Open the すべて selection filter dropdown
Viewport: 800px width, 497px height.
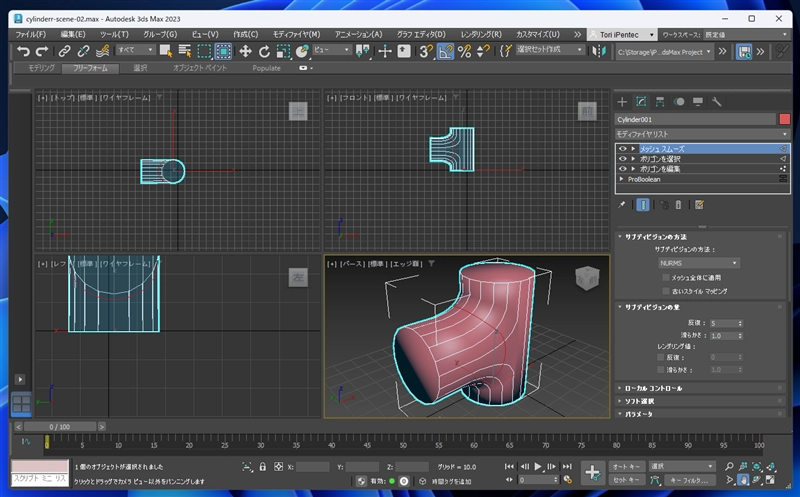point(135,50)
